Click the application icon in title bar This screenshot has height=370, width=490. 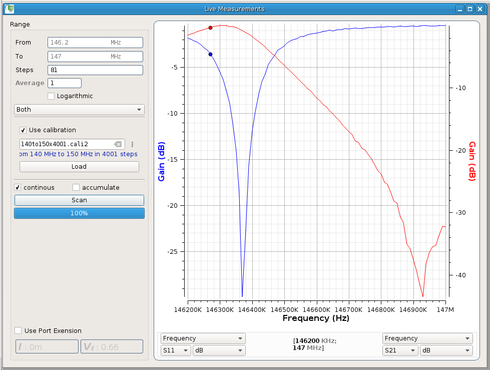[x=9, y=9]
